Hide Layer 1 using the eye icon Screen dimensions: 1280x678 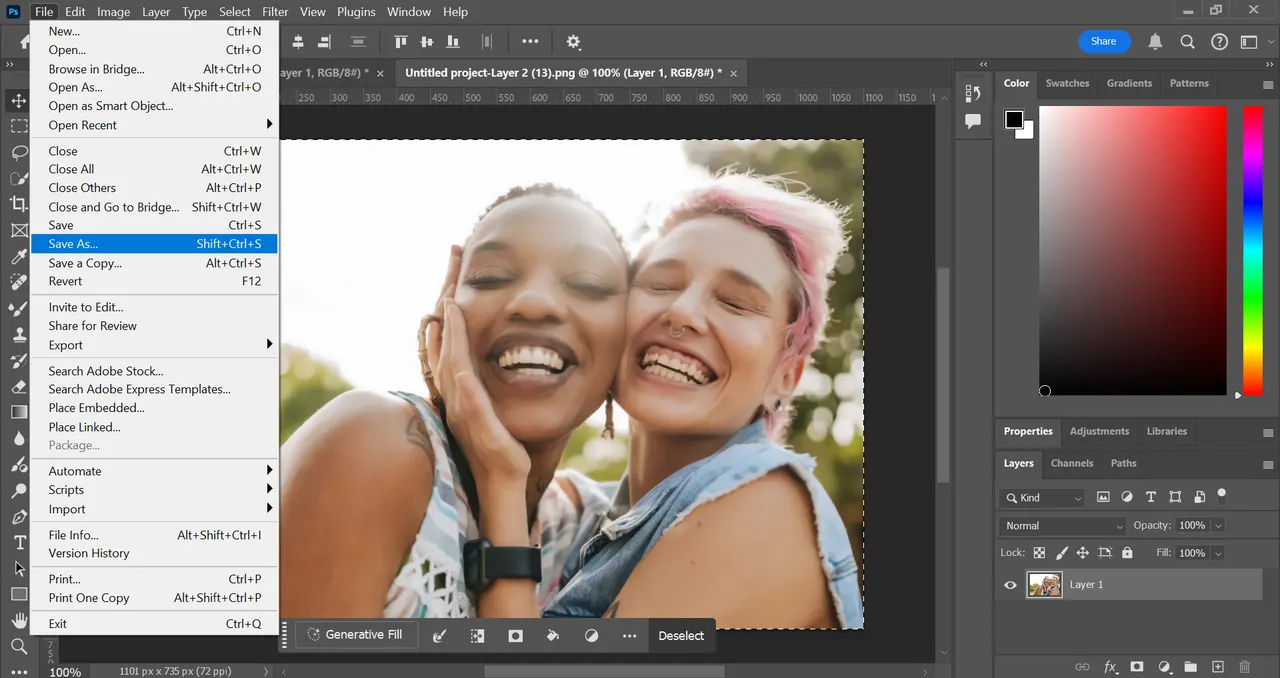[1010, 585]
